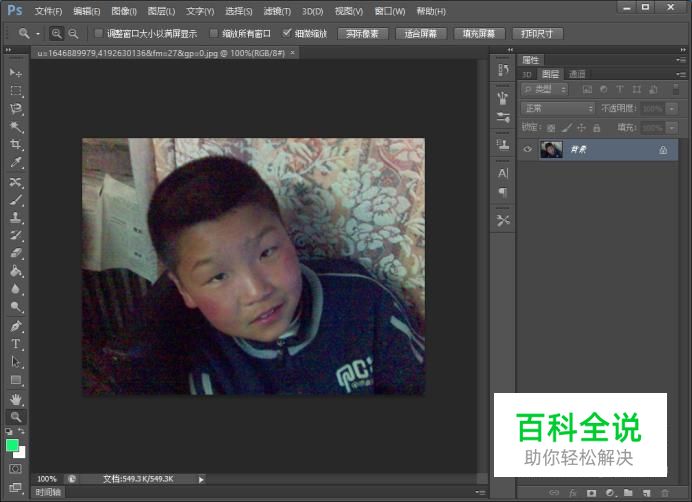Swap foreground and background colors
The width and height of the screenshot is (692, 502).
21,431
